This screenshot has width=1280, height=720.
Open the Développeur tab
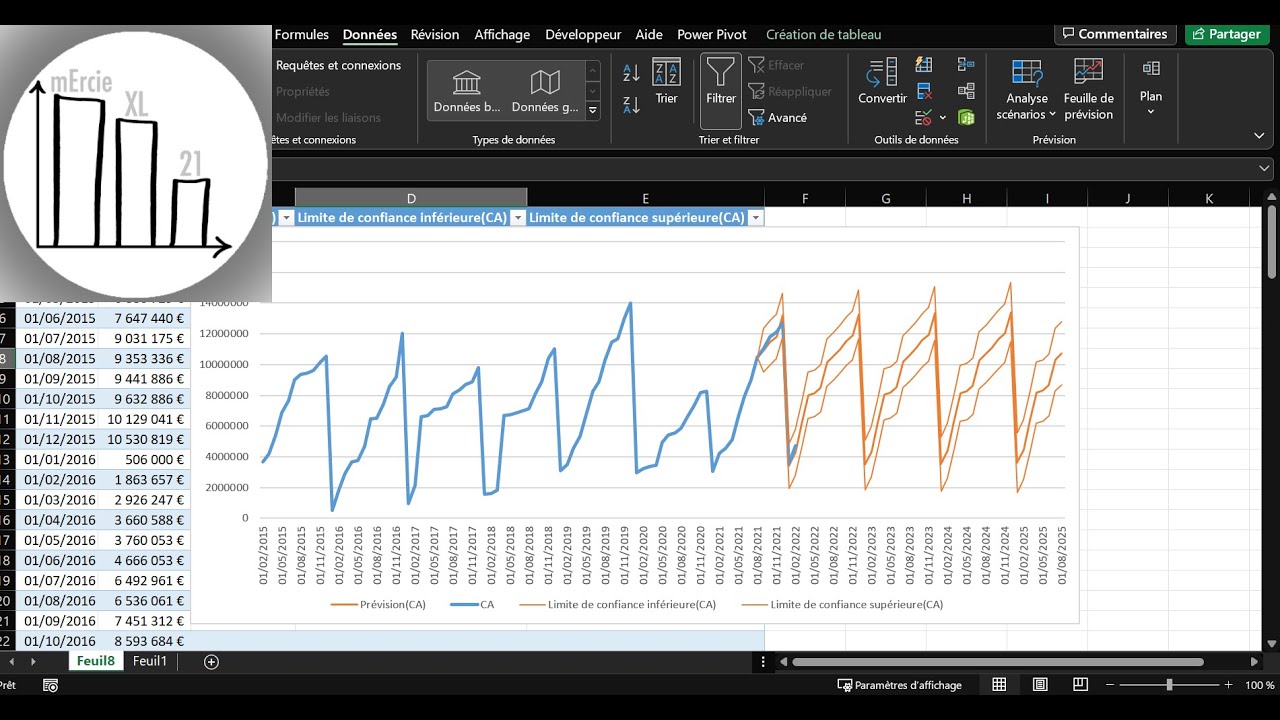point(583,34)
